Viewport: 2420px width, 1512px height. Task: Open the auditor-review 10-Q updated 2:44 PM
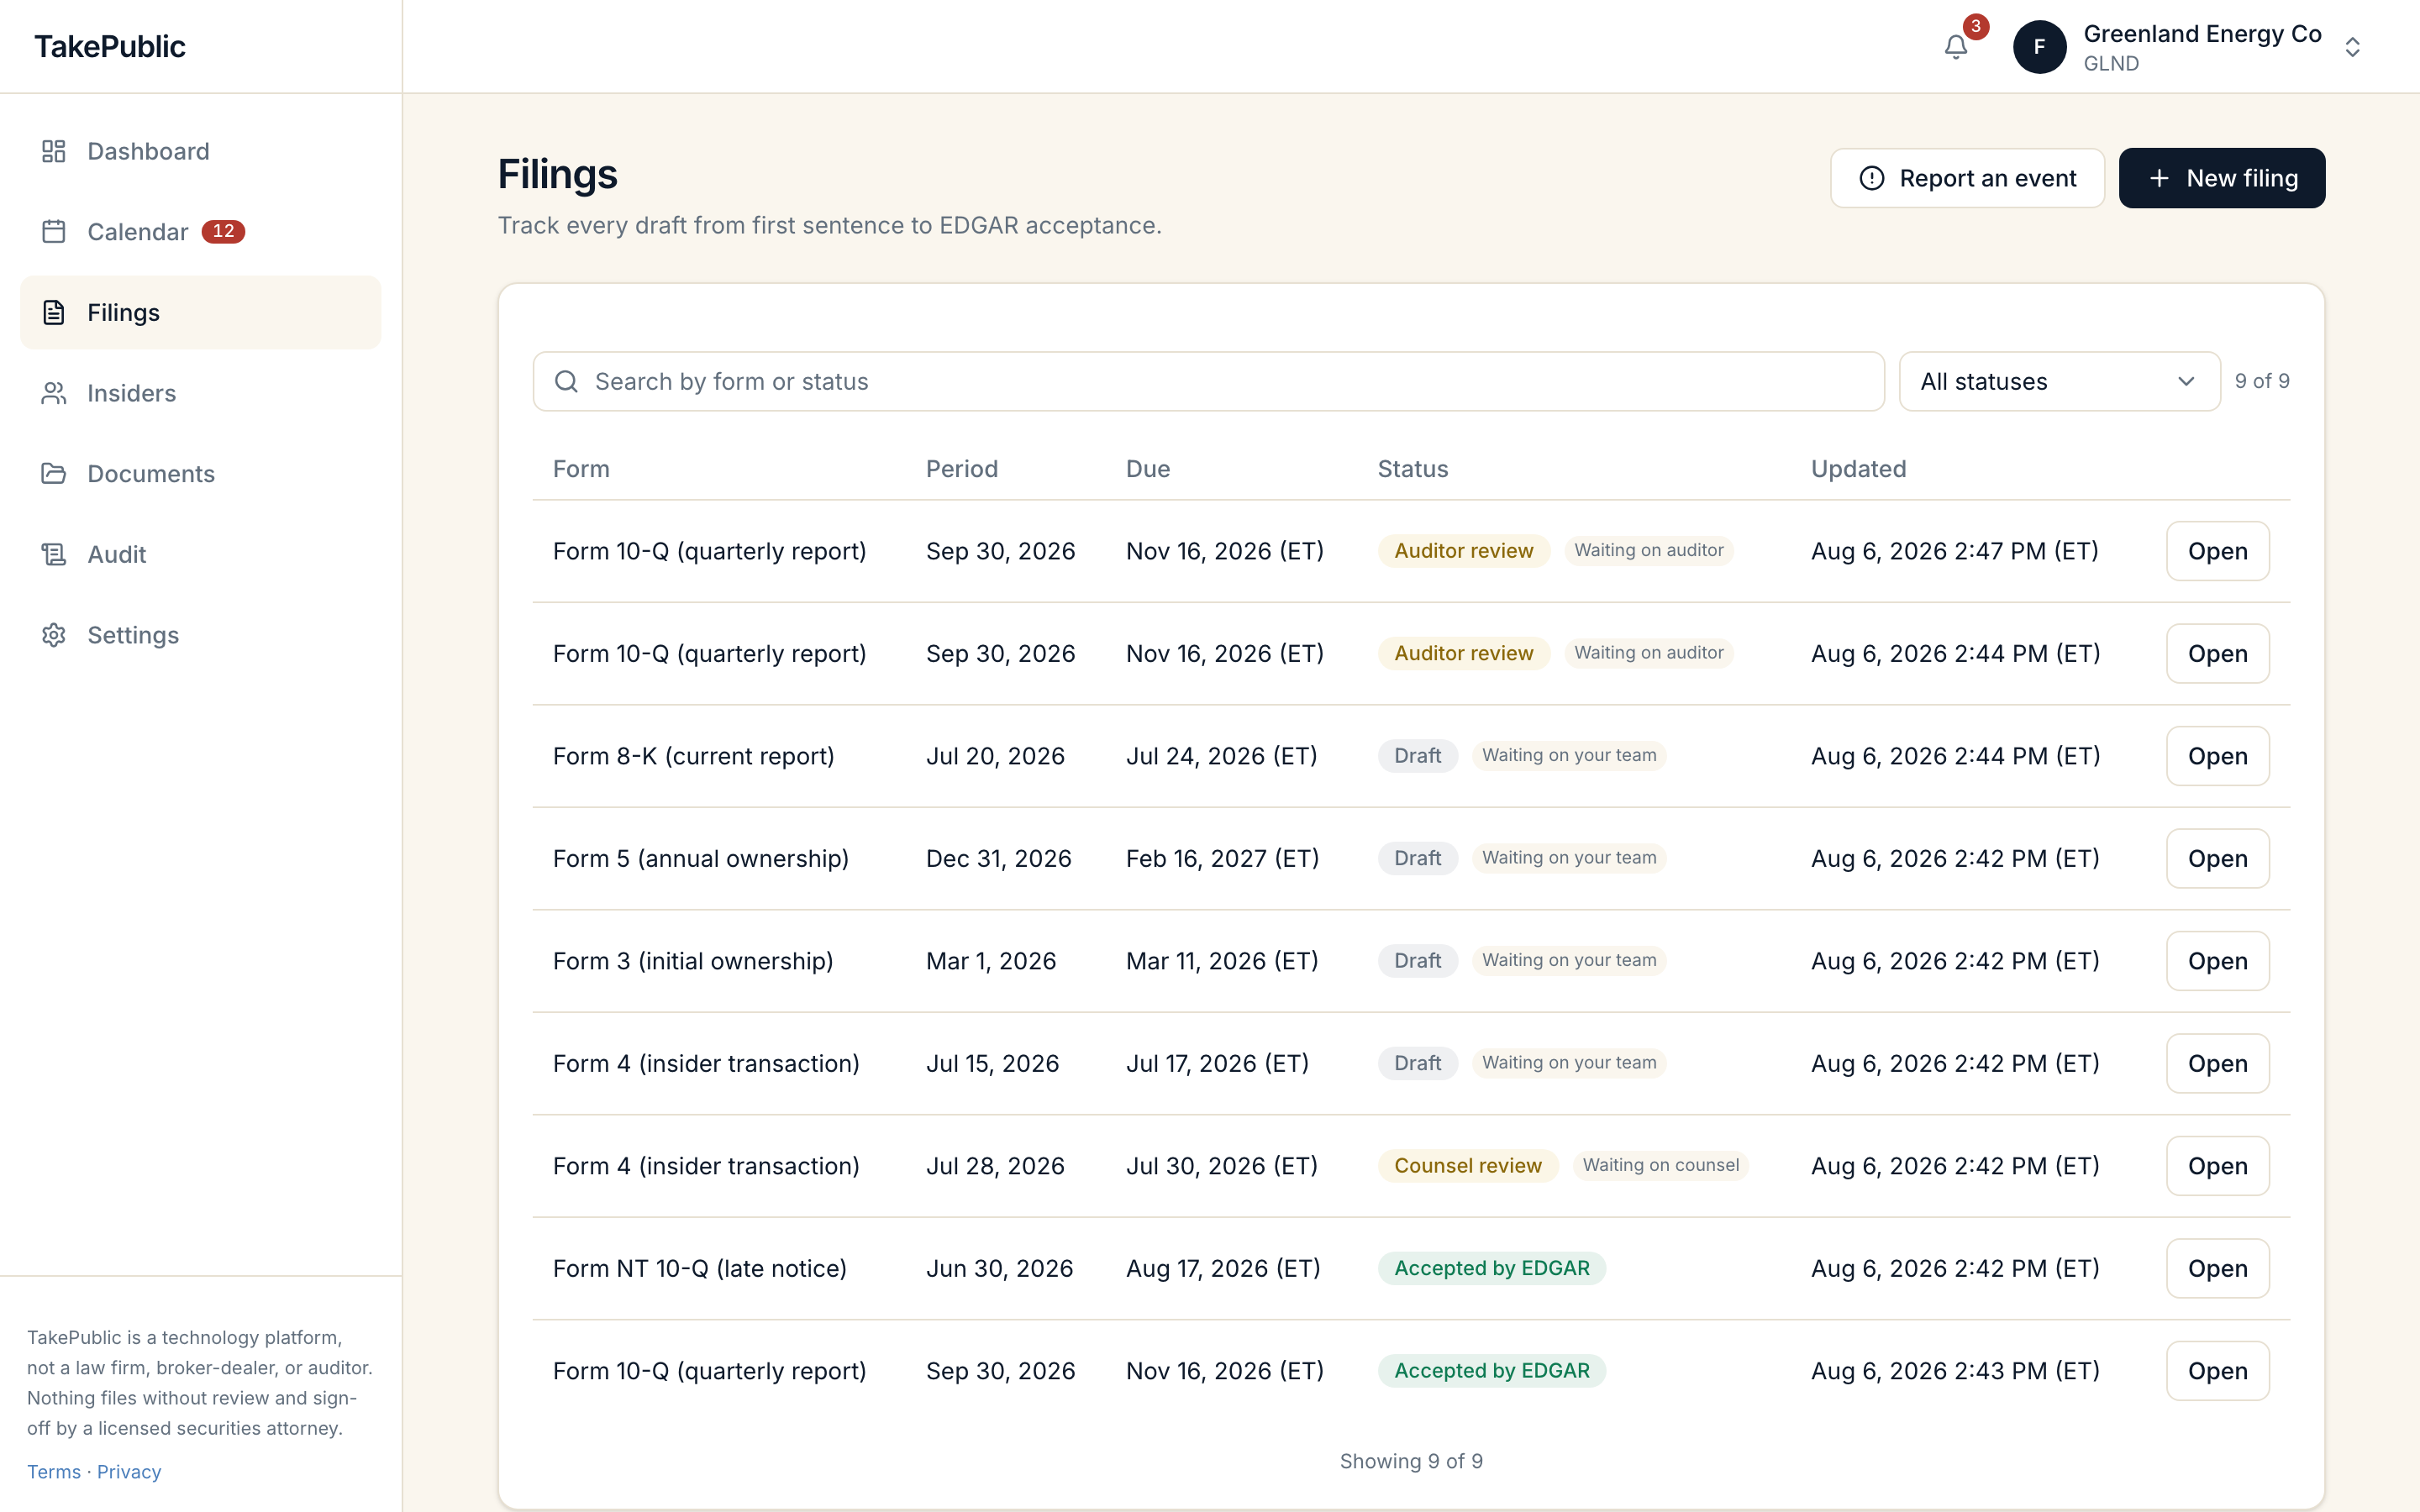pos(2217,654)
